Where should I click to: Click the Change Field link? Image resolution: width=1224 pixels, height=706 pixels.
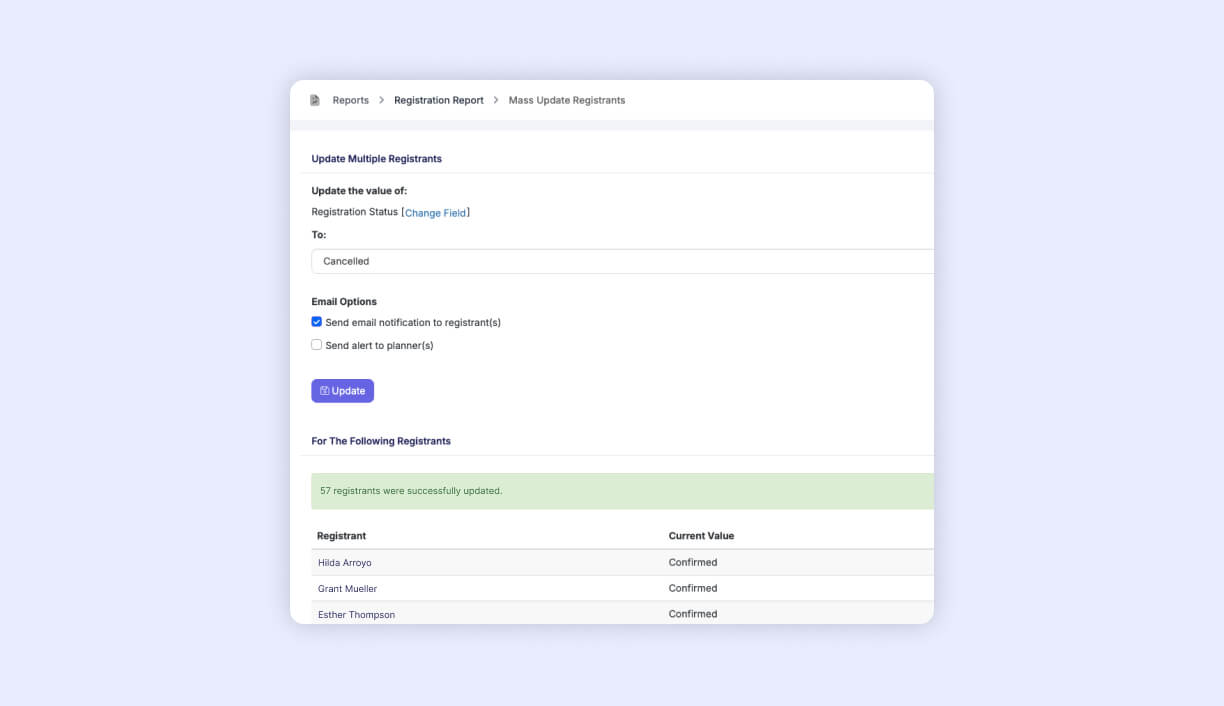click(x=436, y=212)
